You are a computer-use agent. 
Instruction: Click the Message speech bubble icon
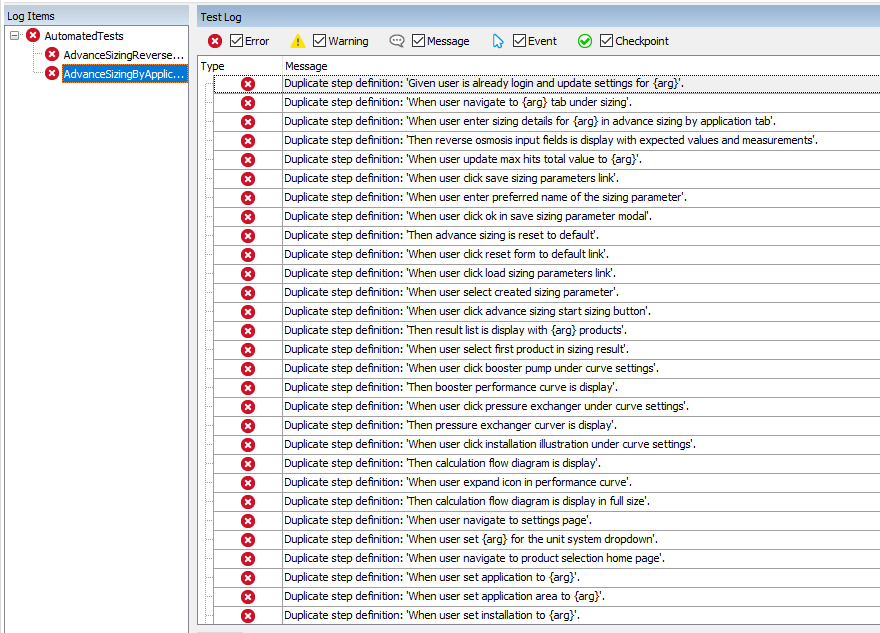pyautogui.click(x=397, y=41)
